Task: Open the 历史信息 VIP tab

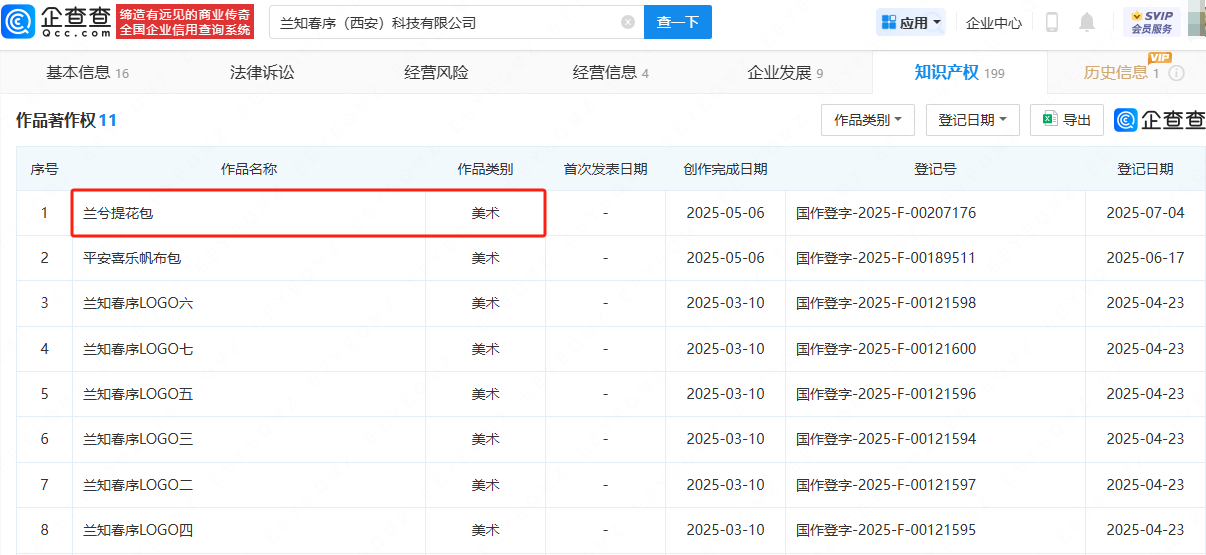Action: 1121,72
